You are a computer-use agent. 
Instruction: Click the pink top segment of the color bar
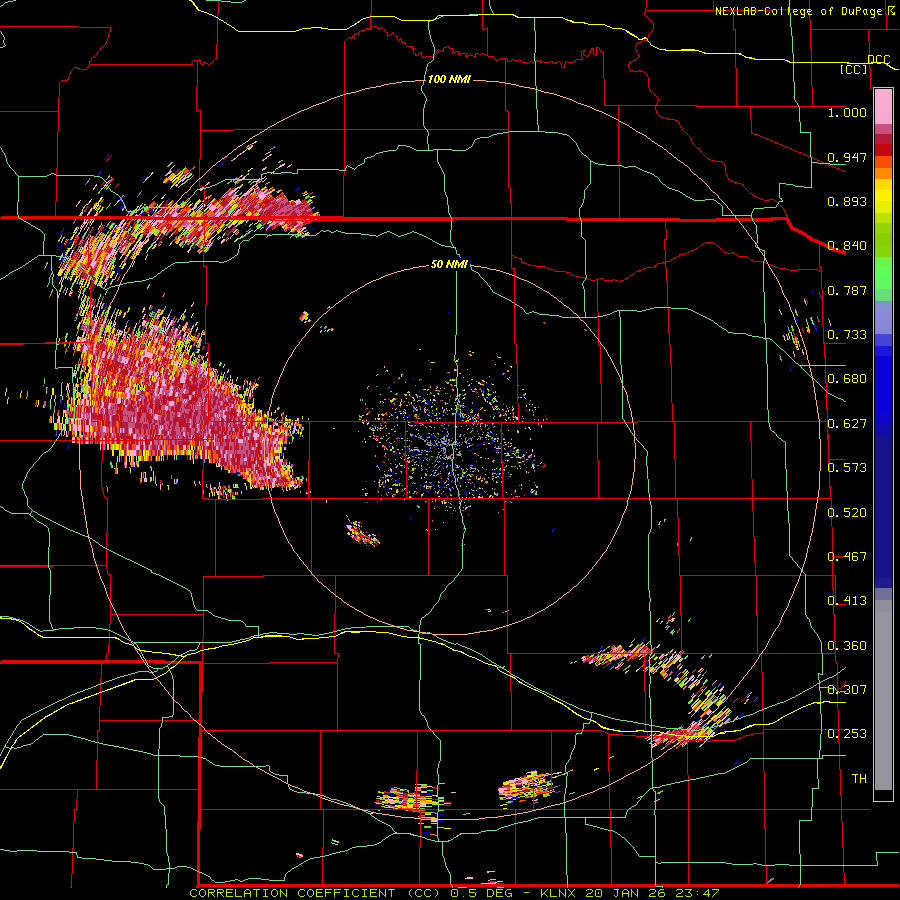tap(883, 107)
